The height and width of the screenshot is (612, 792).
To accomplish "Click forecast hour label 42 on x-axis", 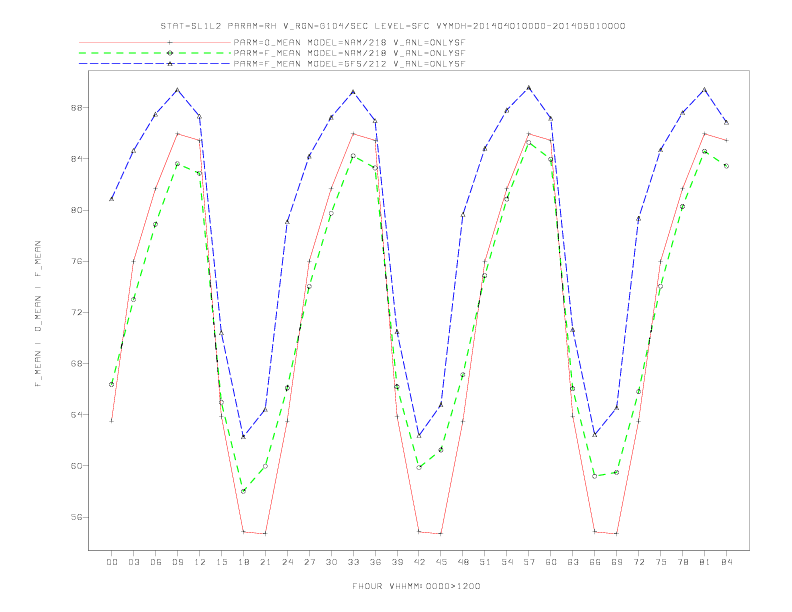I will coord(419,562).
